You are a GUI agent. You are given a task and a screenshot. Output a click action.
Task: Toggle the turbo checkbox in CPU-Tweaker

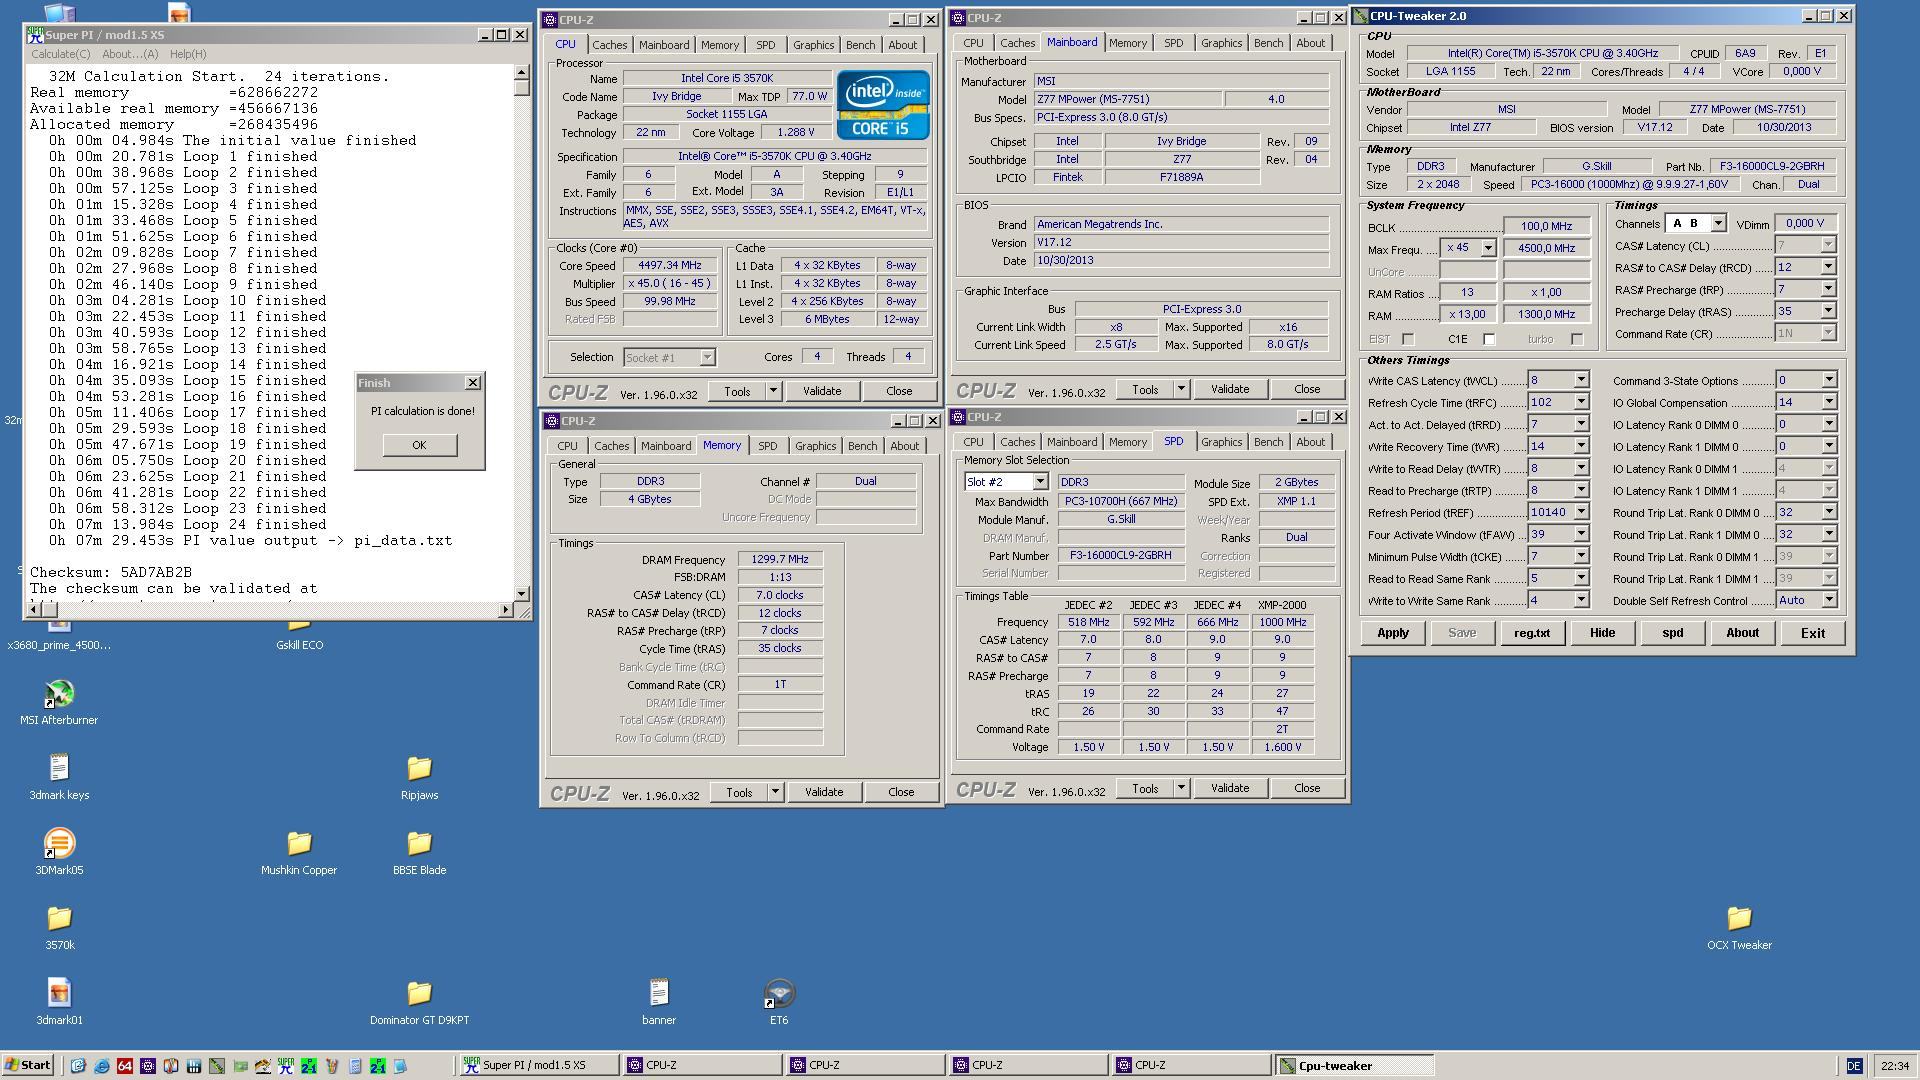tap(1577, 339)
